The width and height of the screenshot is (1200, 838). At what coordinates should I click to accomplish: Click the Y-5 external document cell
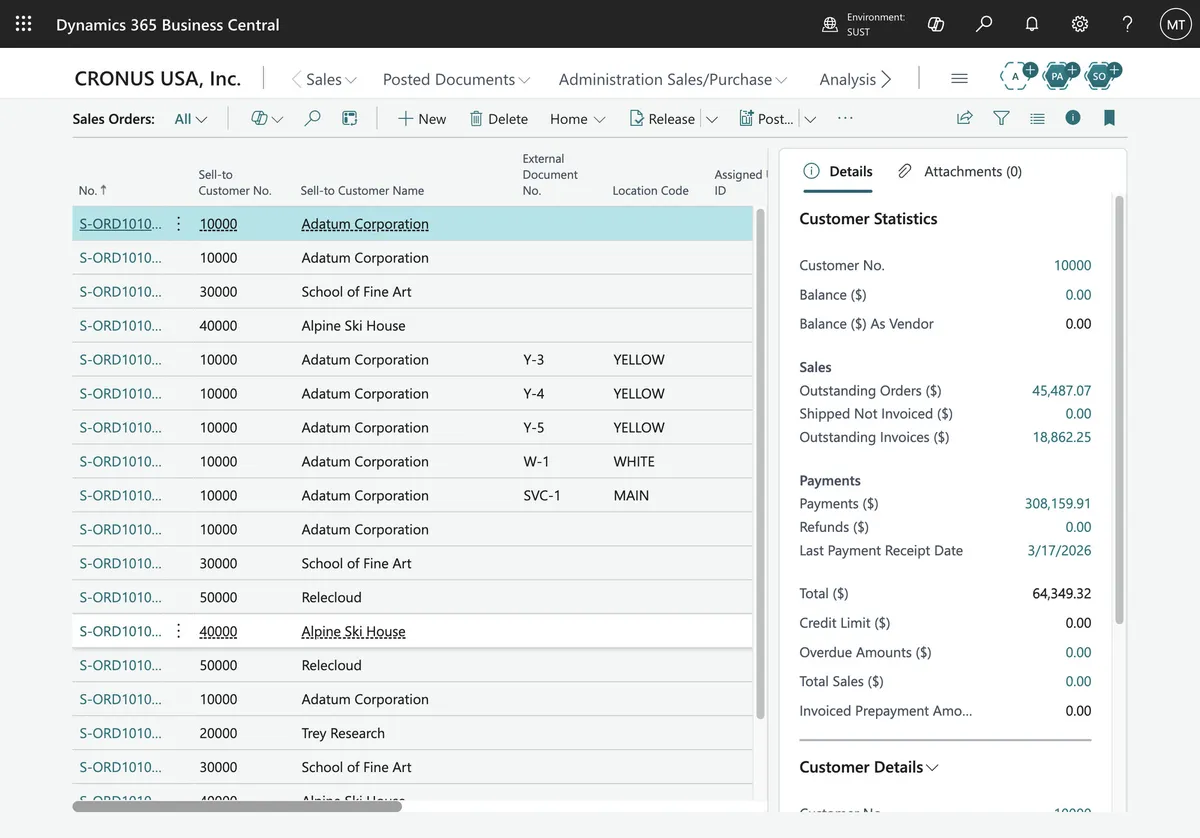pos(534,427)
